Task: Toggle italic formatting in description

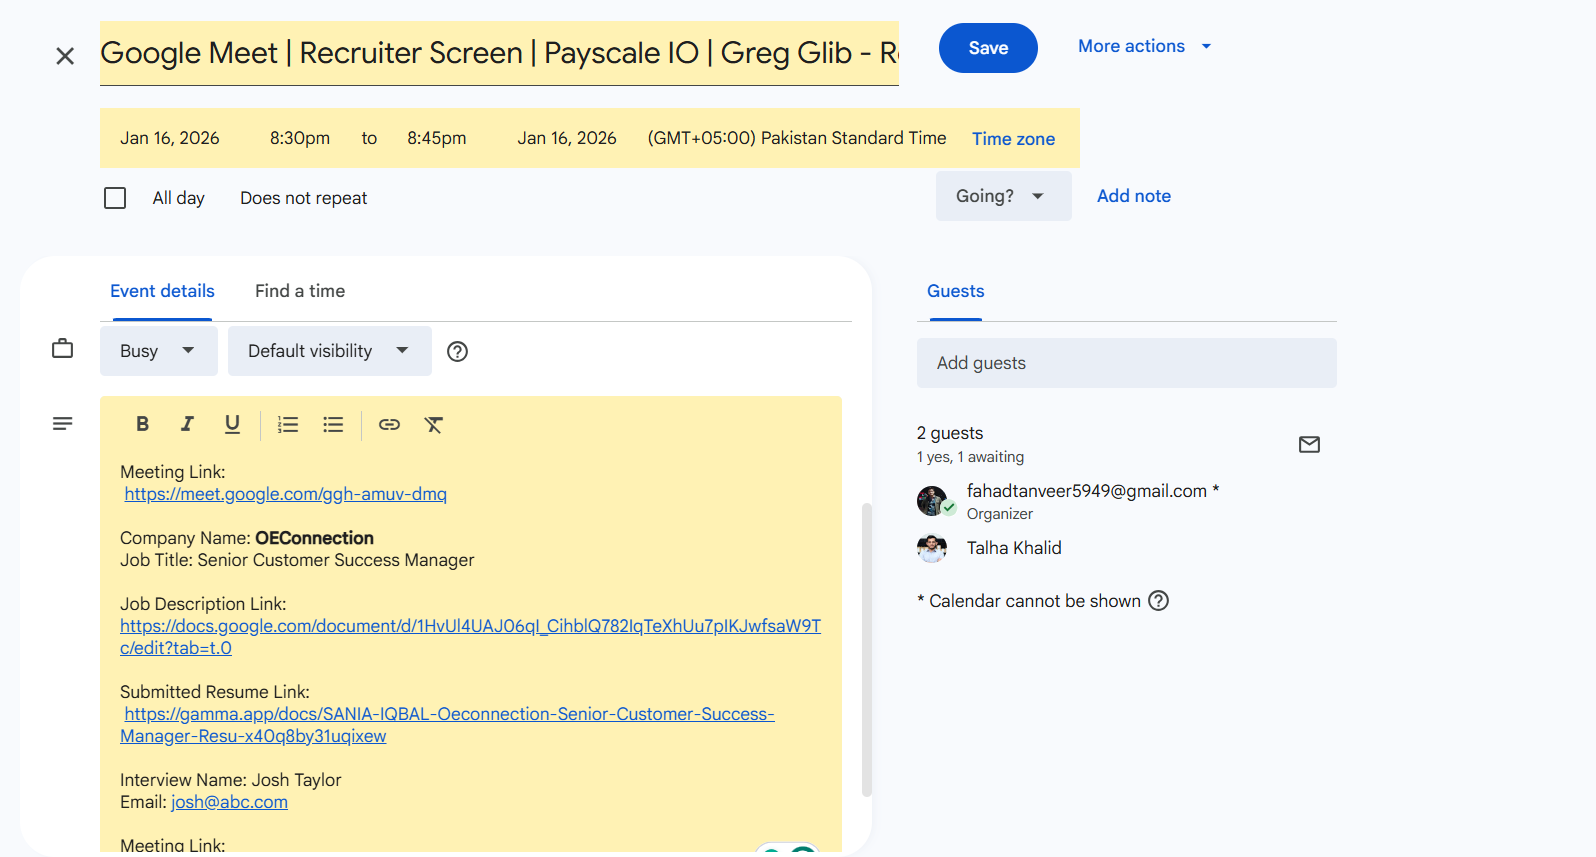Action: (187, 424)
